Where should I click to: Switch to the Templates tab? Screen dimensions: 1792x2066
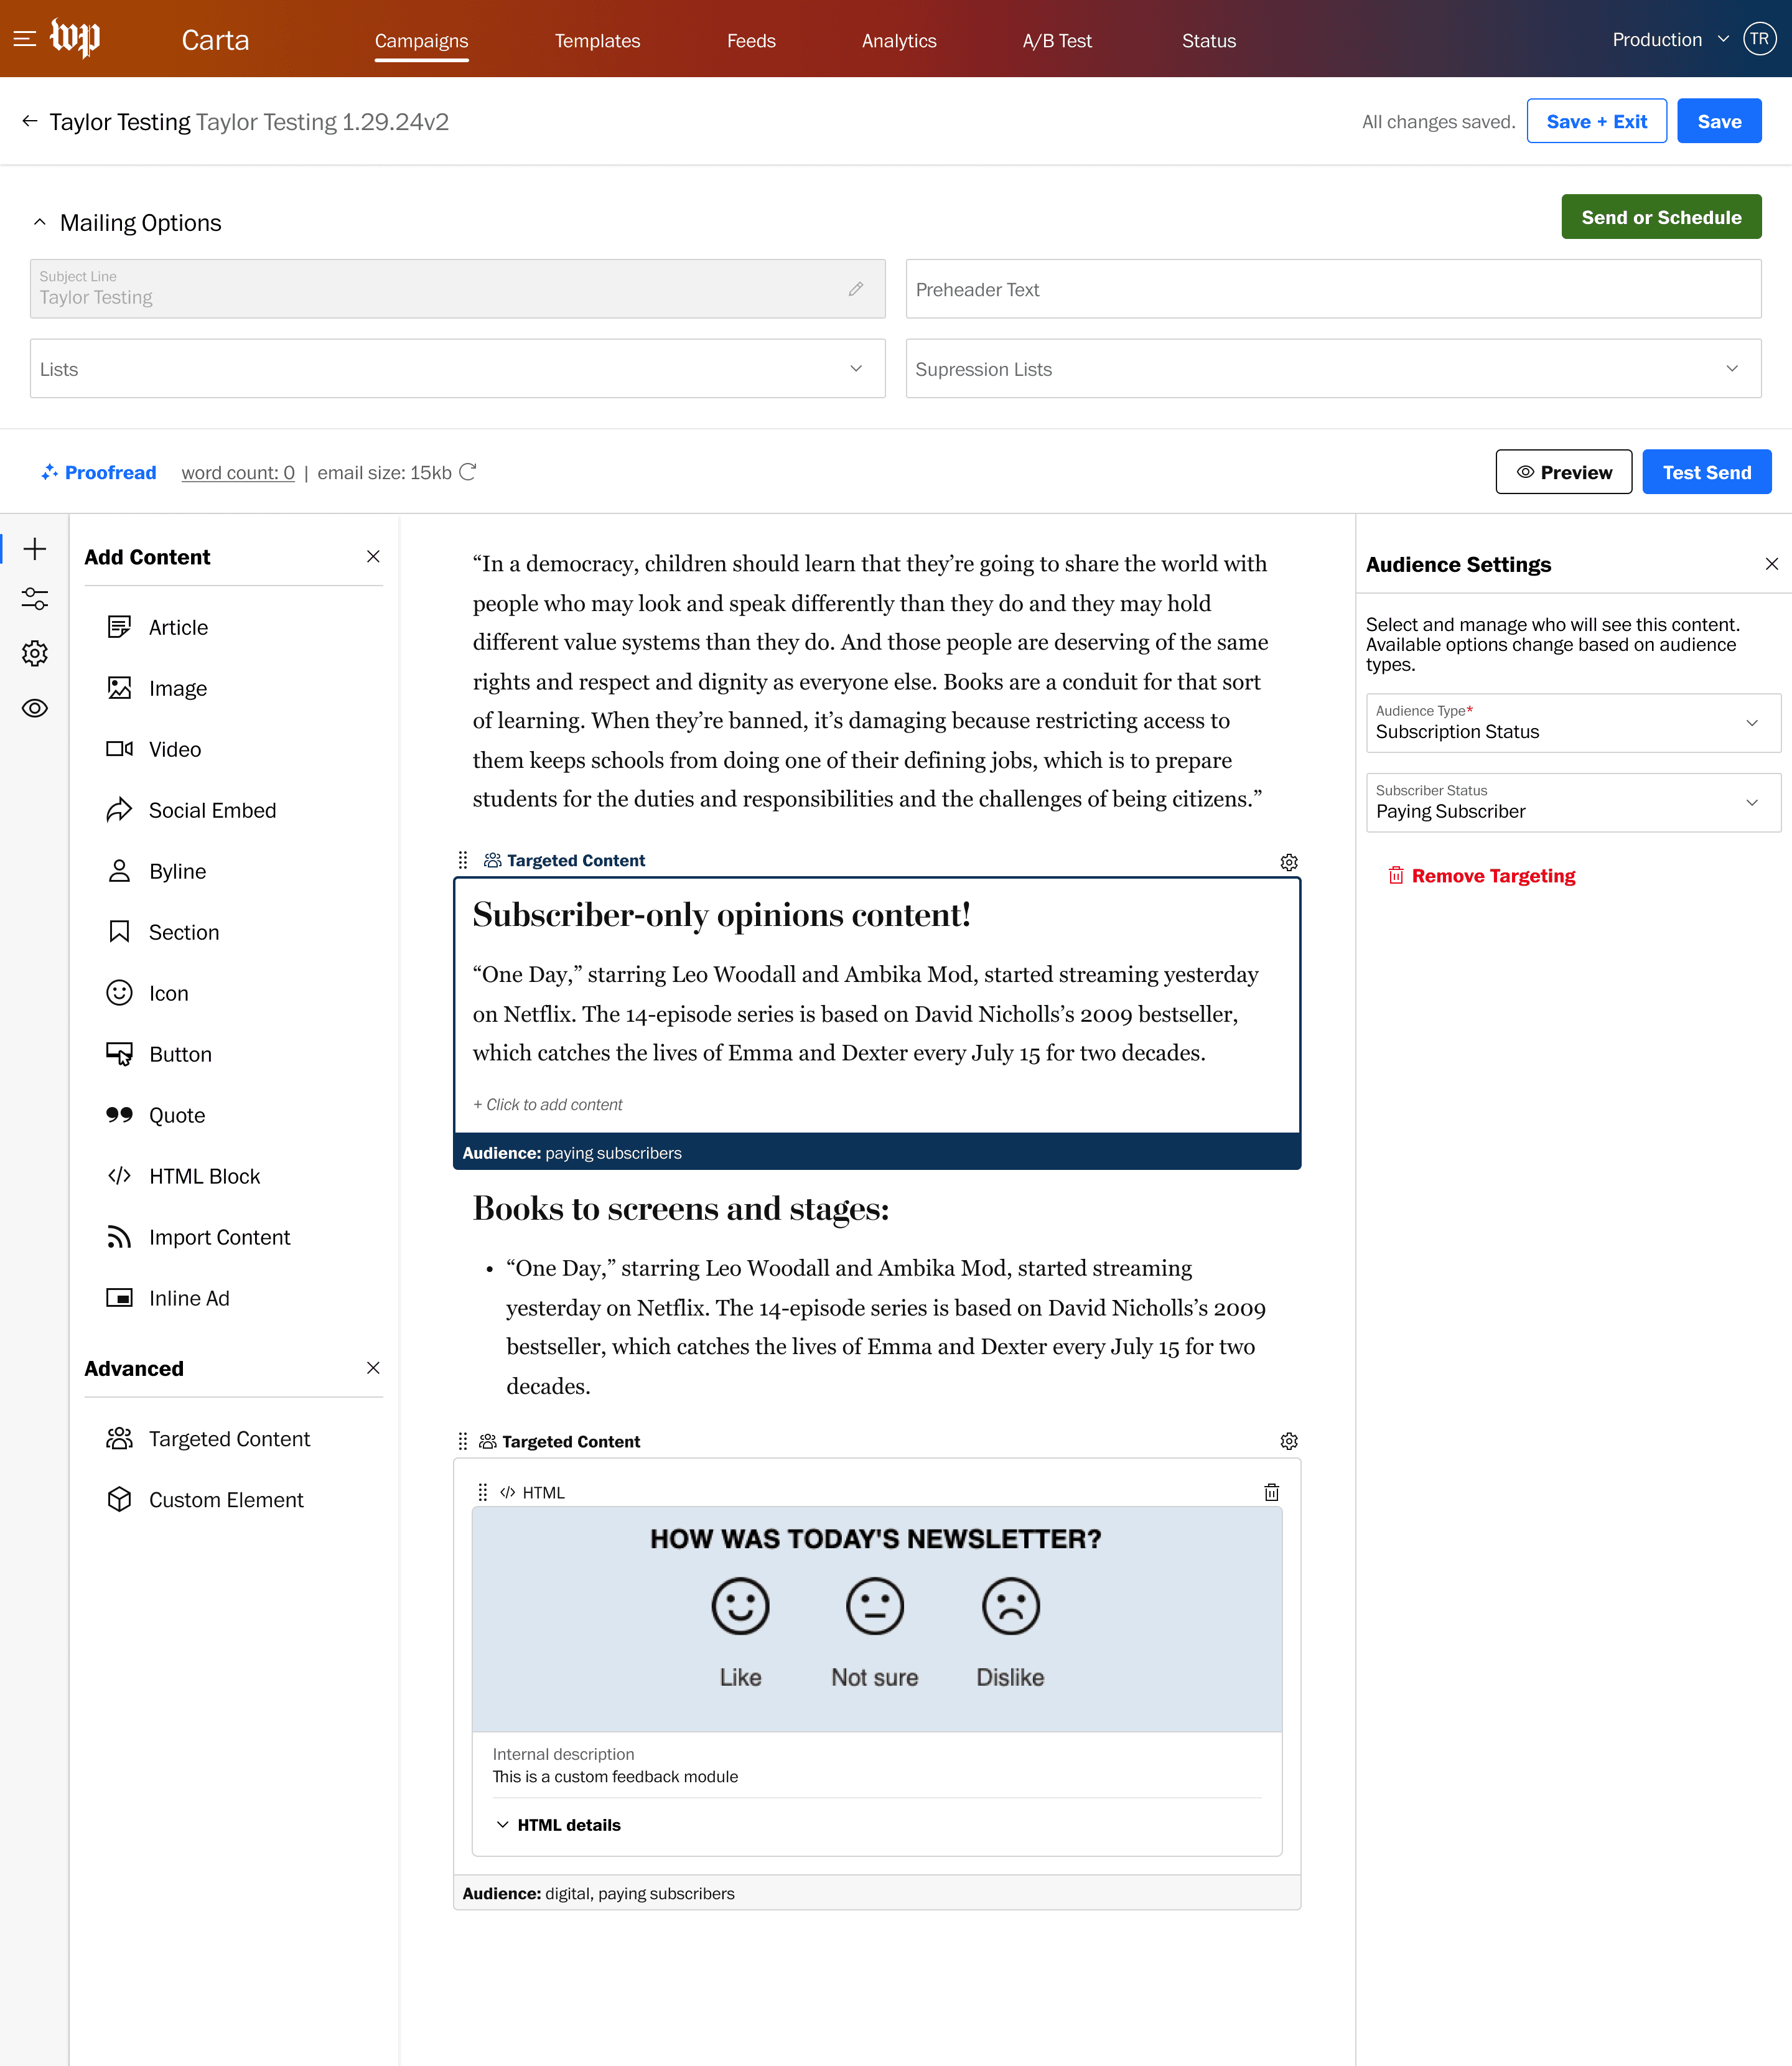point(597,41)
